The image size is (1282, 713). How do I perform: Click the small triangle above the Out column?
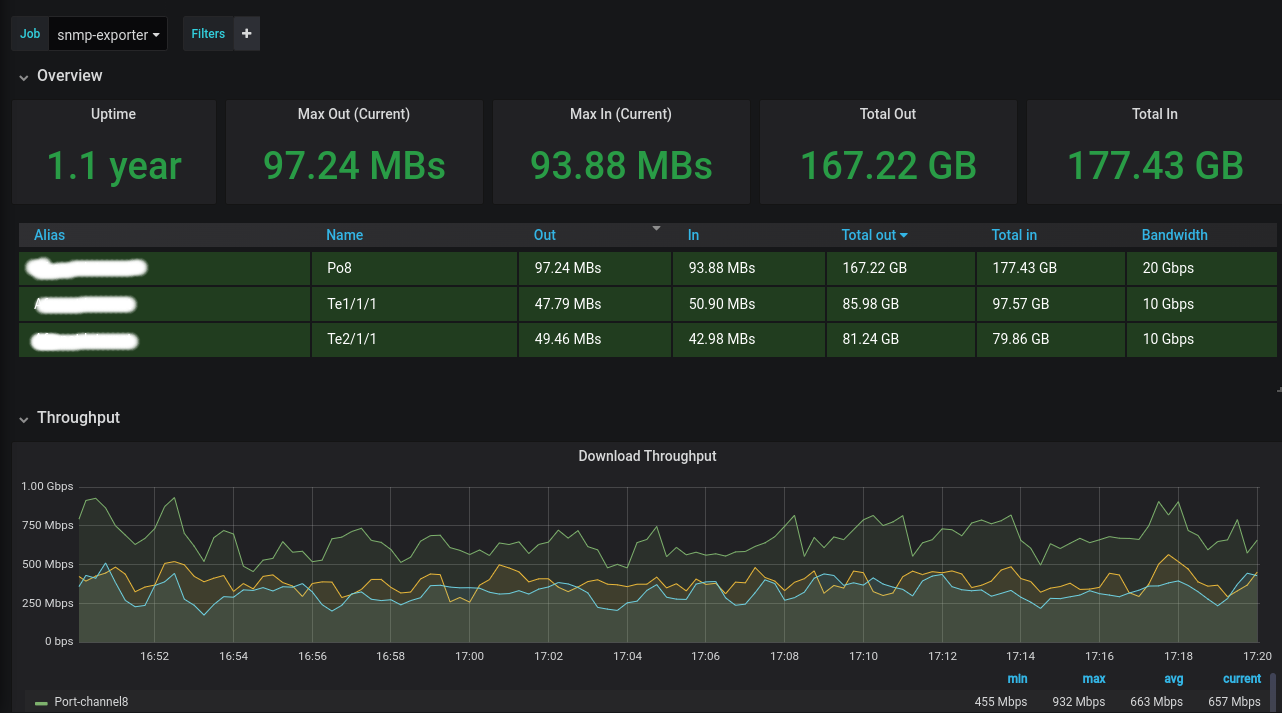point(657,229)
